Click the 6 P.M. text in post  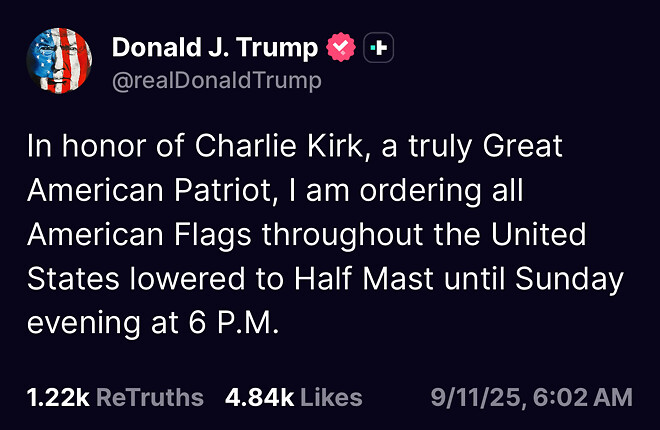coord(234,323)
